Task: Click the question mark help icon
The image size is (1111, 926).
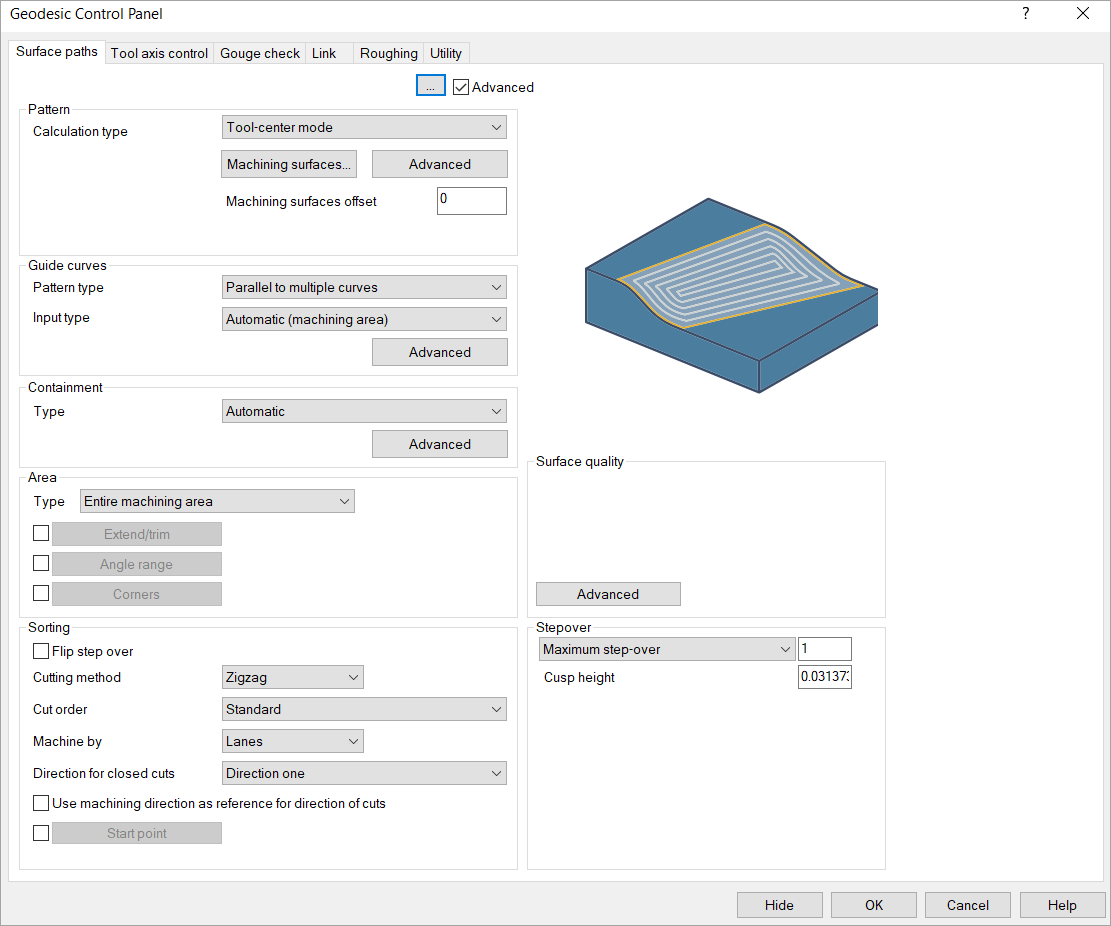Action: (1025, 14)
